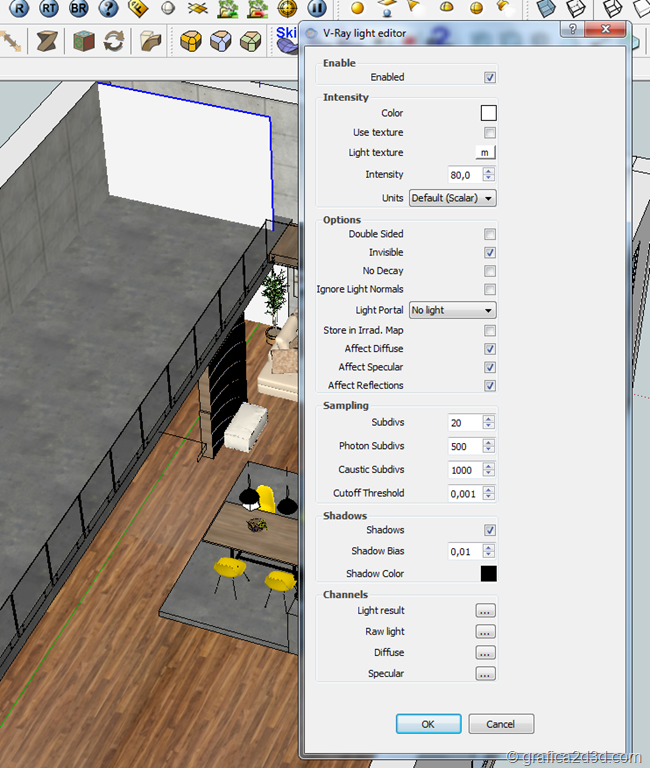Uncheck the Enabled checkbox
Image resolution: width=650 pixels, height=768 pixels.
[x=489, y=77]
